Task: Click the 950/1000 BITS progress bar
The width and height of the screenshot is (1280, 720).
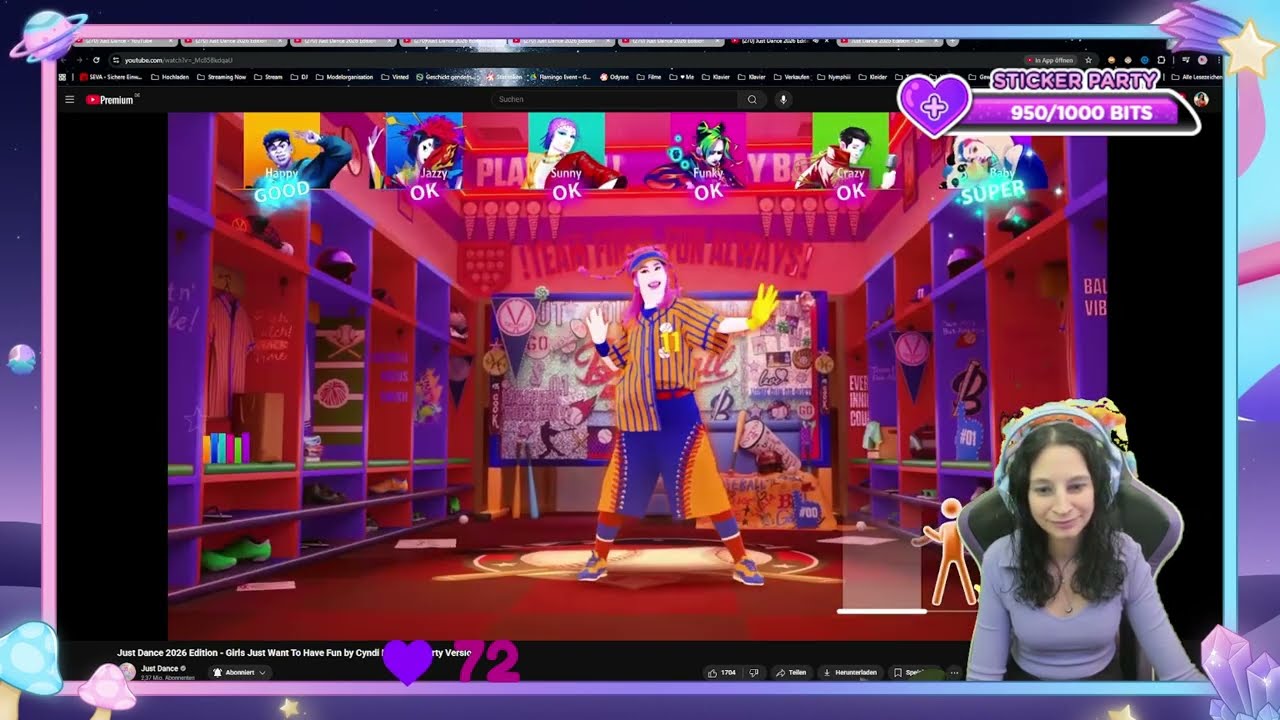Action: 1080,113
